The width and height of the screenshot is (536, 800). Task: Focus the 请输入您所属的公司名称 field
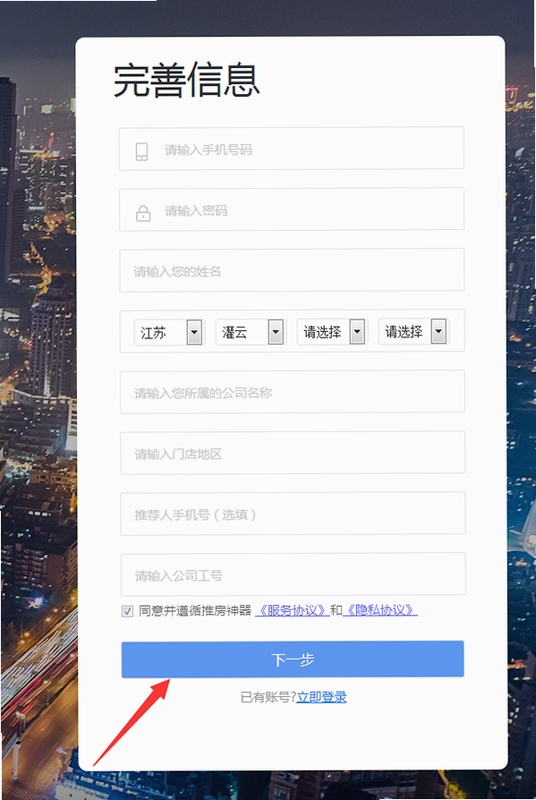292,392
